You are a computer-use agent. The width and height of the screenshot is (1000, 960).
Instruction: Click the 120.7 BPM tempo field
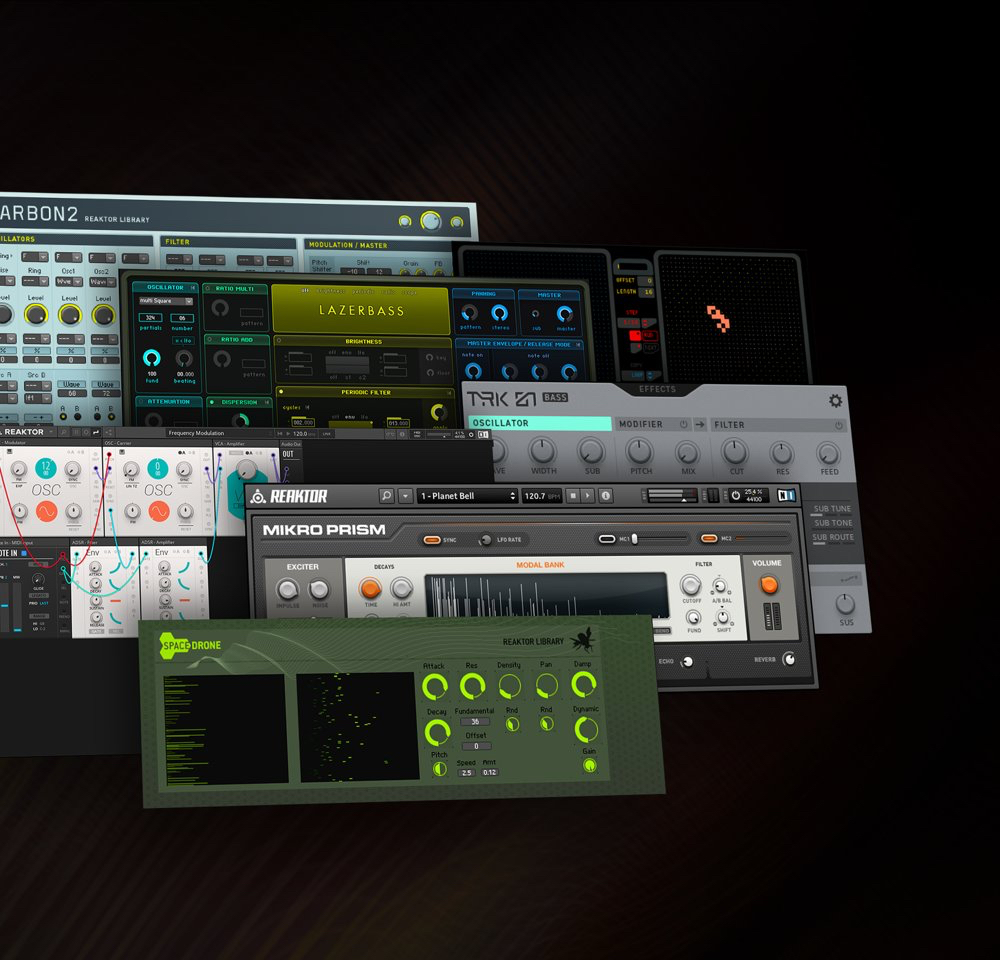541,496
